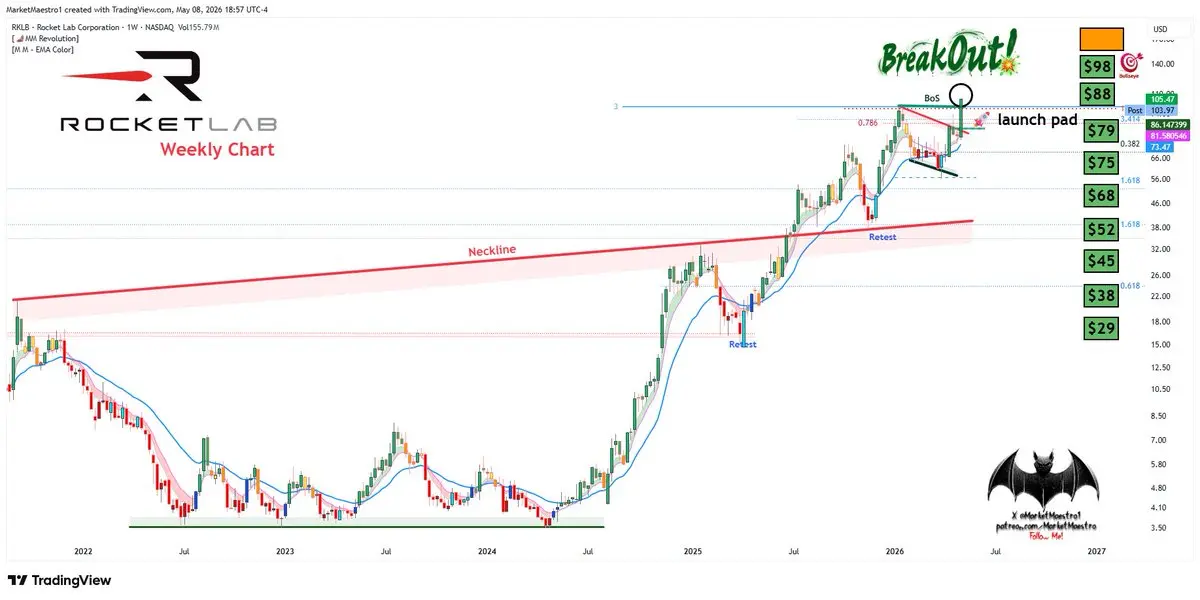1200x600 pixels.
Task: Click the 2022 label on time axis
Action: 83,551
